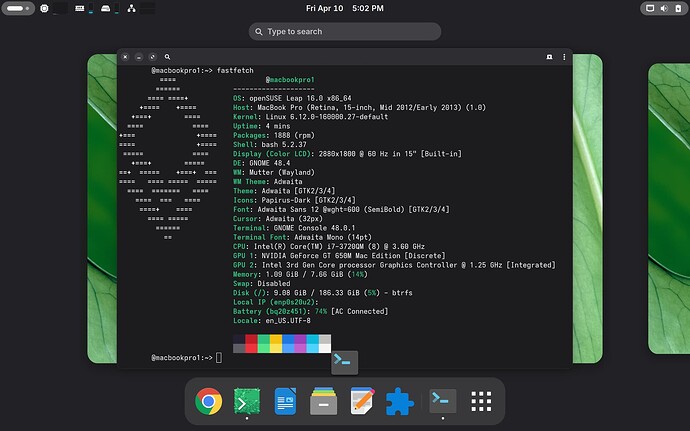Click the purple color block in fastfetch output
The image size is (690, 431).
(x=300, y=343)
